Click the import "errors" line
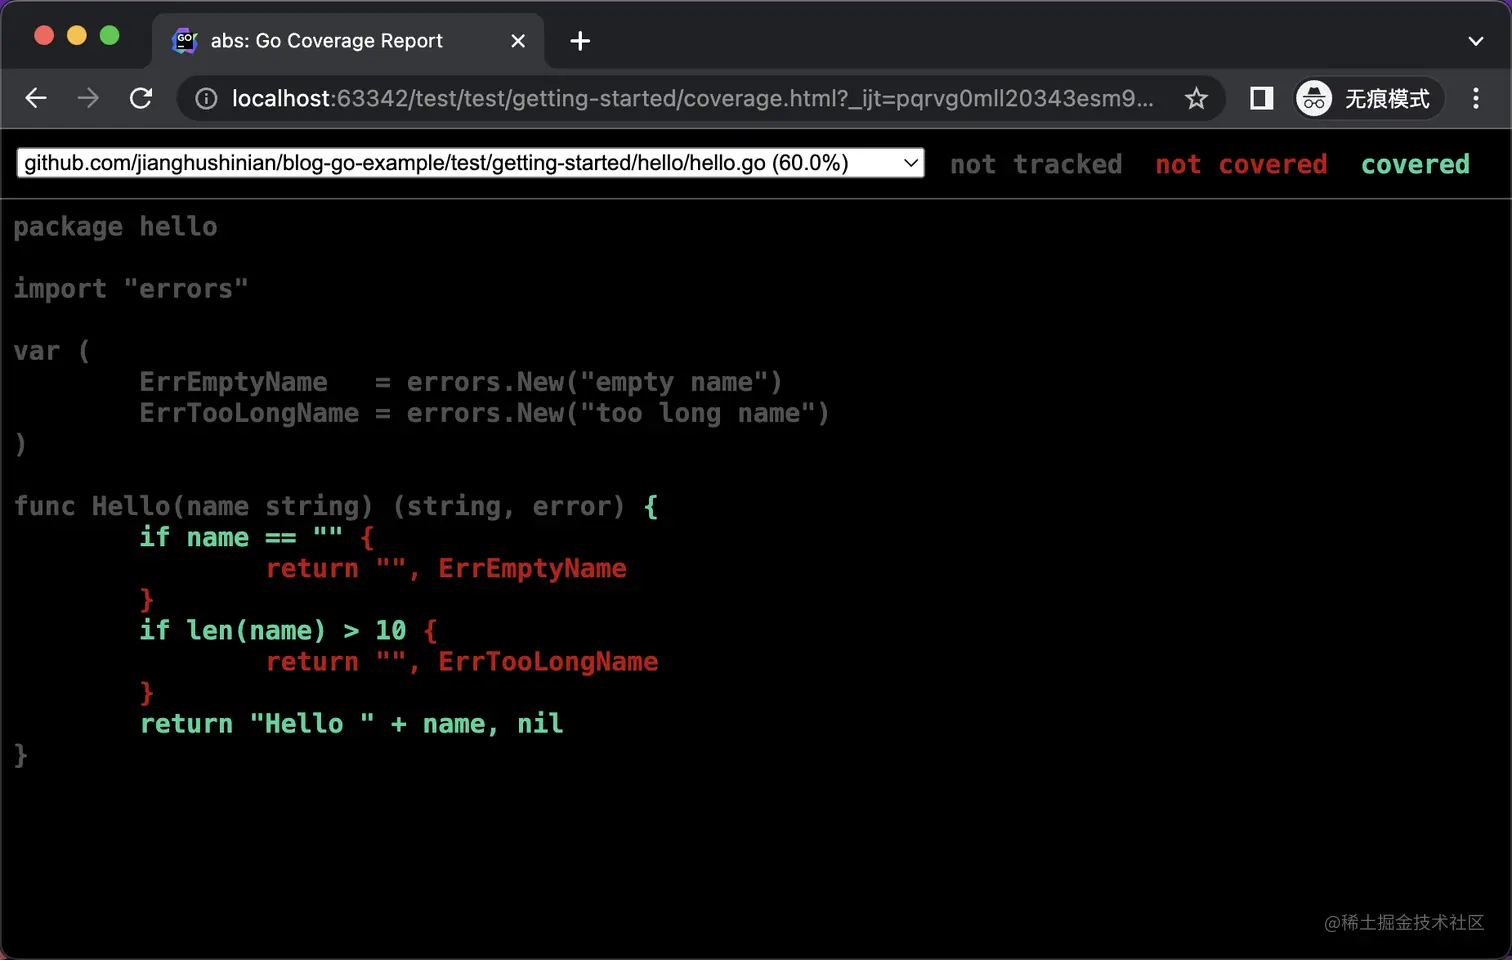 [130, 289]
